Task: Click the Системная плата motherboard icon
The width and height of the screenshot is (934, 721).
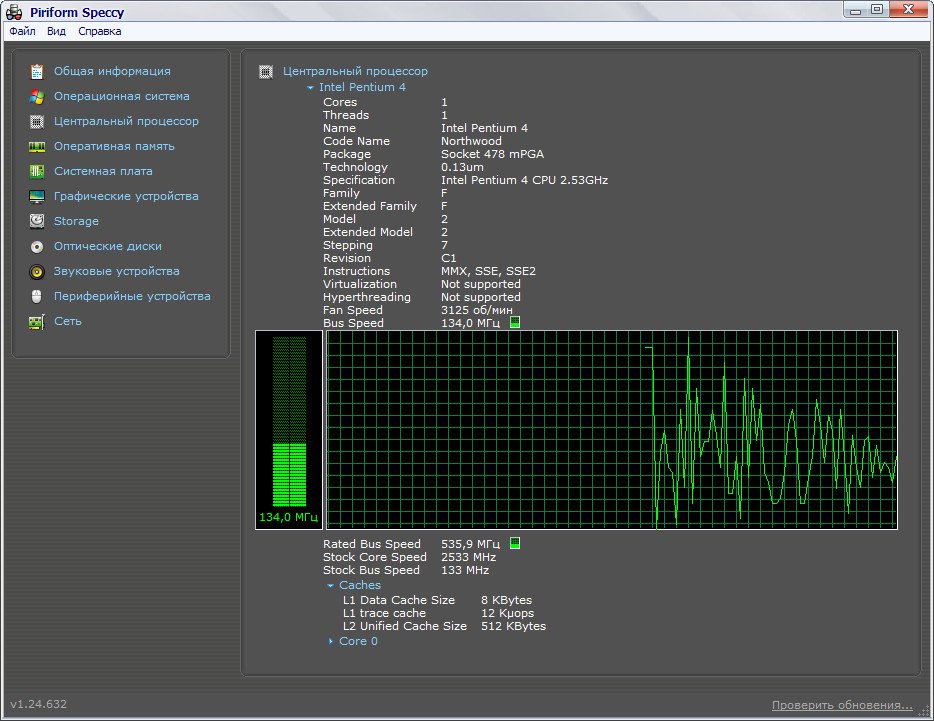Action: tap(37, 172)
